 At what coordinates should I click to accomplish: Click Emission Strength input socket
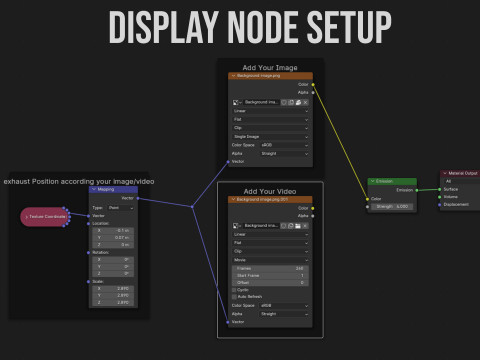click(368, 207)
